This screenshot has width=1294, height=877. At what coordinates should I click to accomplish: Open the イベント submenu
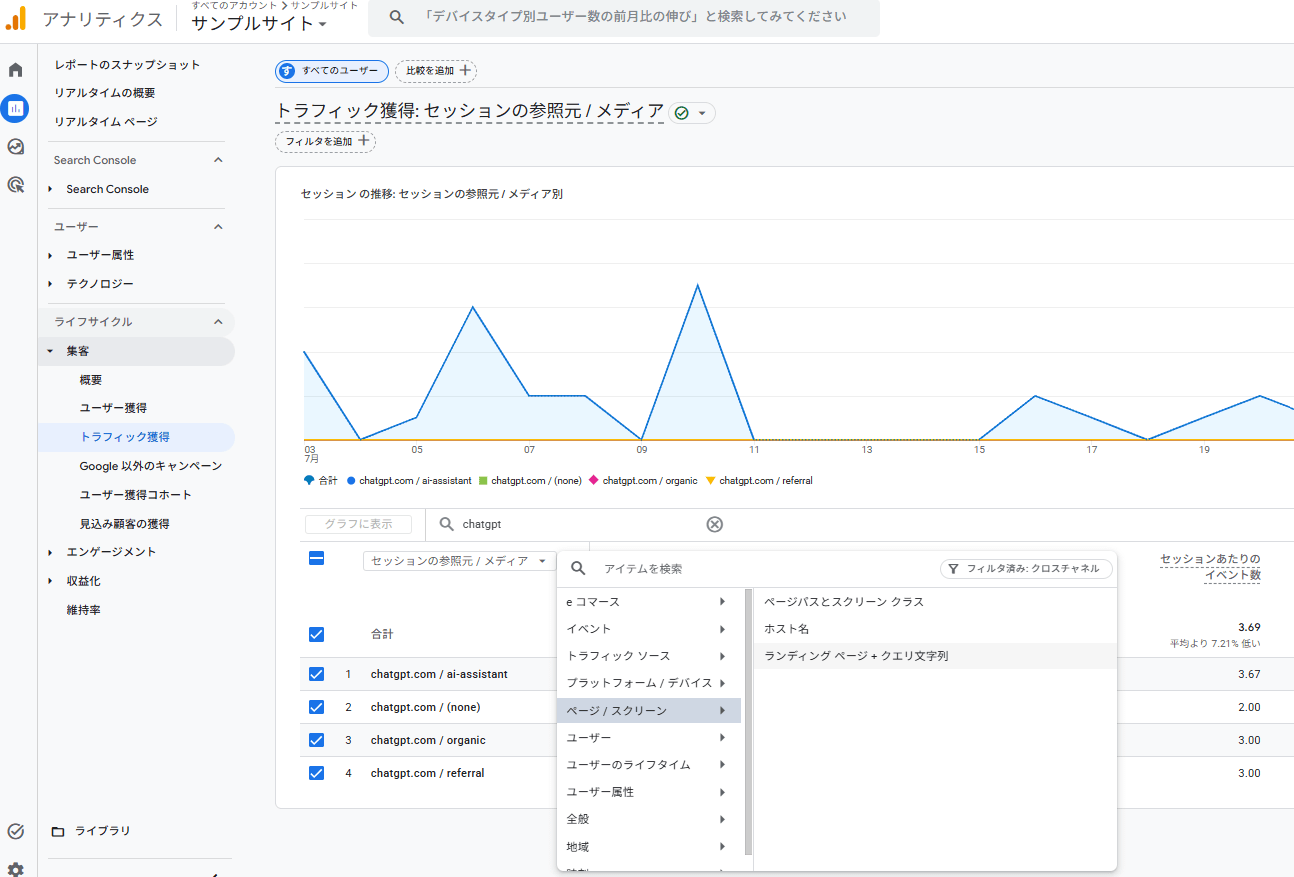648,629
